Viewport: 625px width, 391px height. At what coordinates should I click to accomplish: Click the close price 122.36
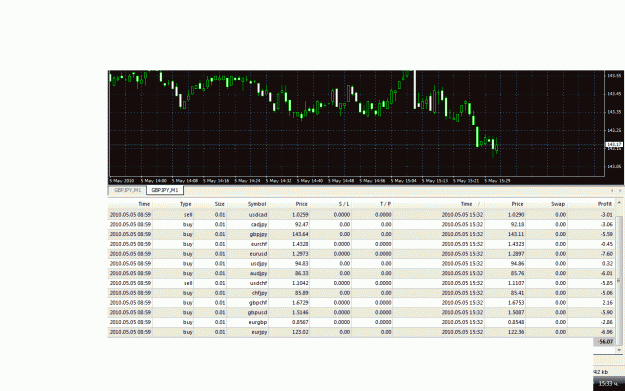pos(516,332)
